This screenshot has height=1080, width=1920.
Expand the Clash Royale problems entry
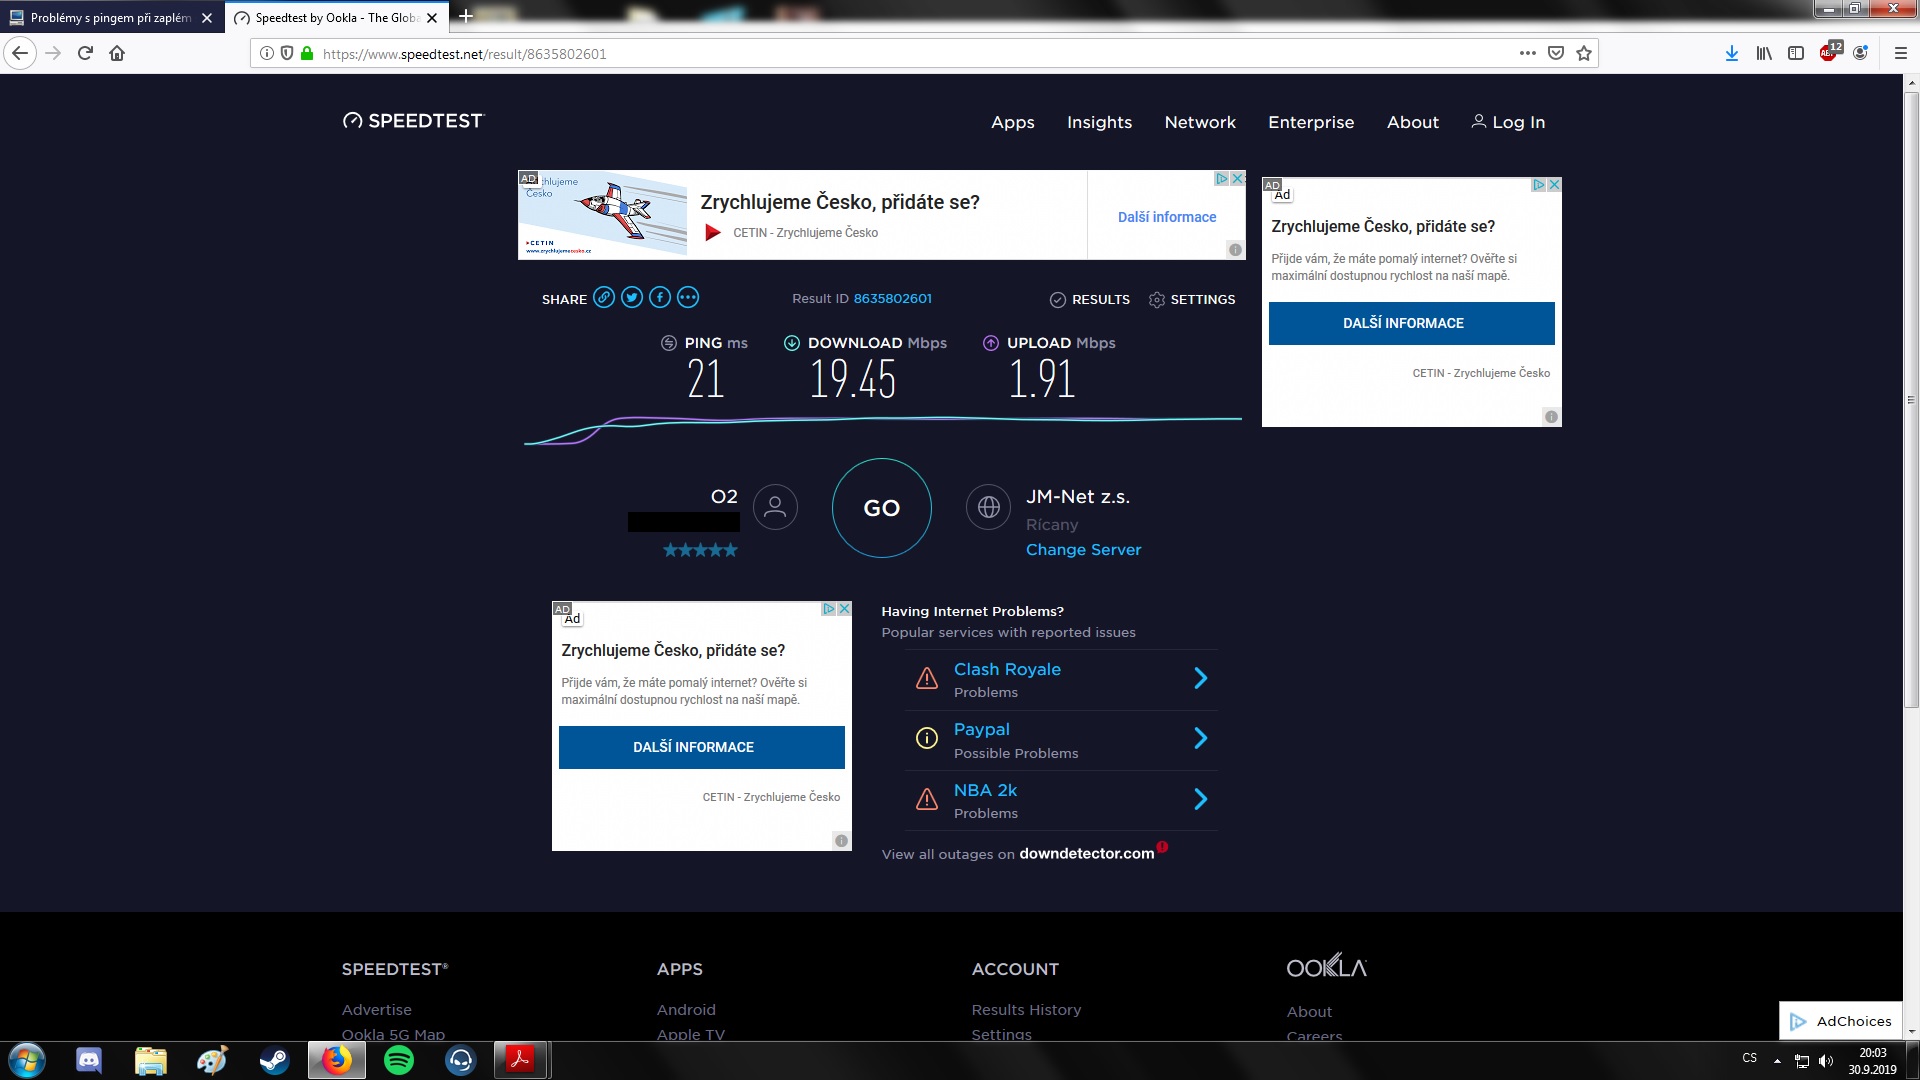coord(1200,679)
